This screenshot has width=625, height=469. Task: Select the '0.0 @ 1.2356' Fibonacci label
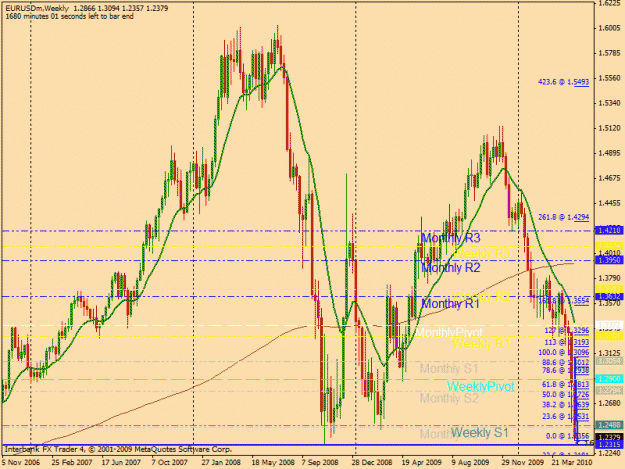coord(567,436)
